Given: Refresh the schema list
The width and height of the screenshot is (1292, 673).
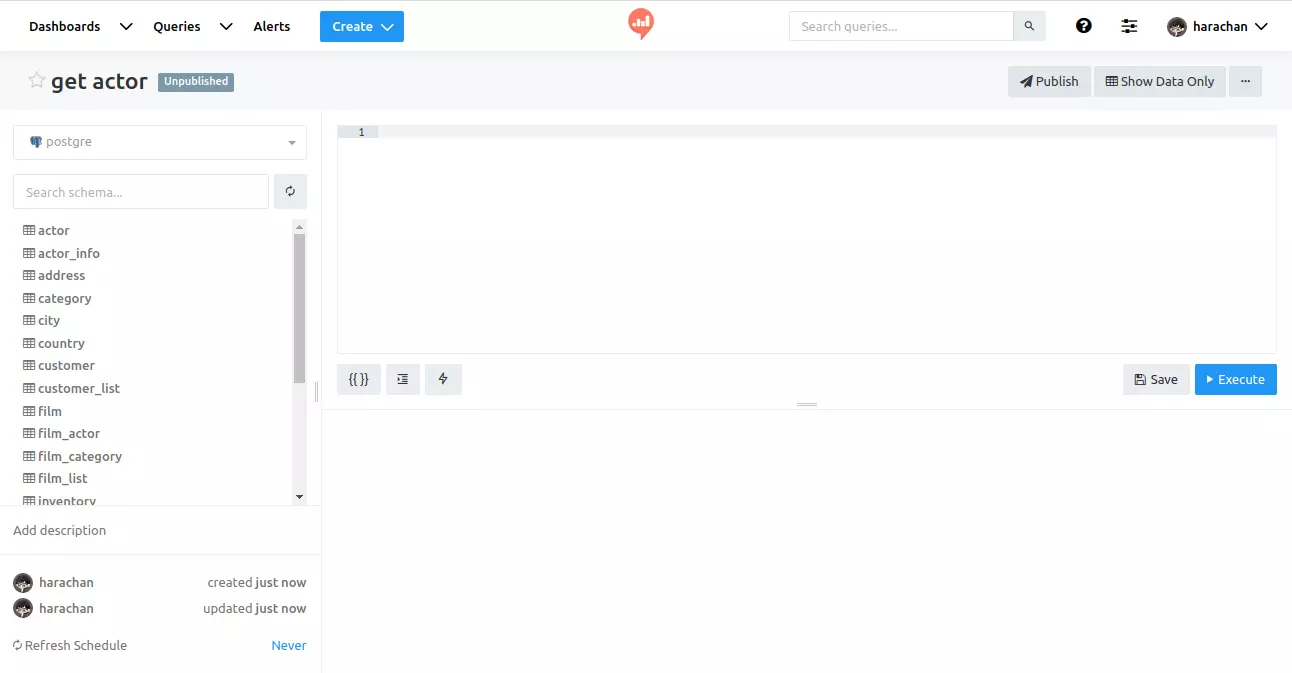Looking at the screenshot, I should coord(290,191).
